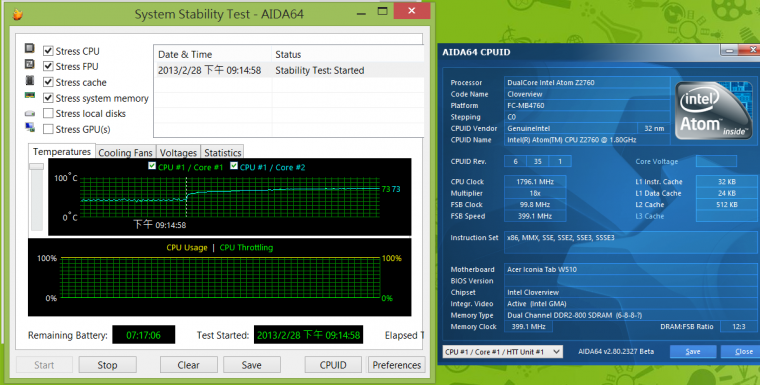Maximize the System Stability Test window
The image size is (760, 385).
382,11
